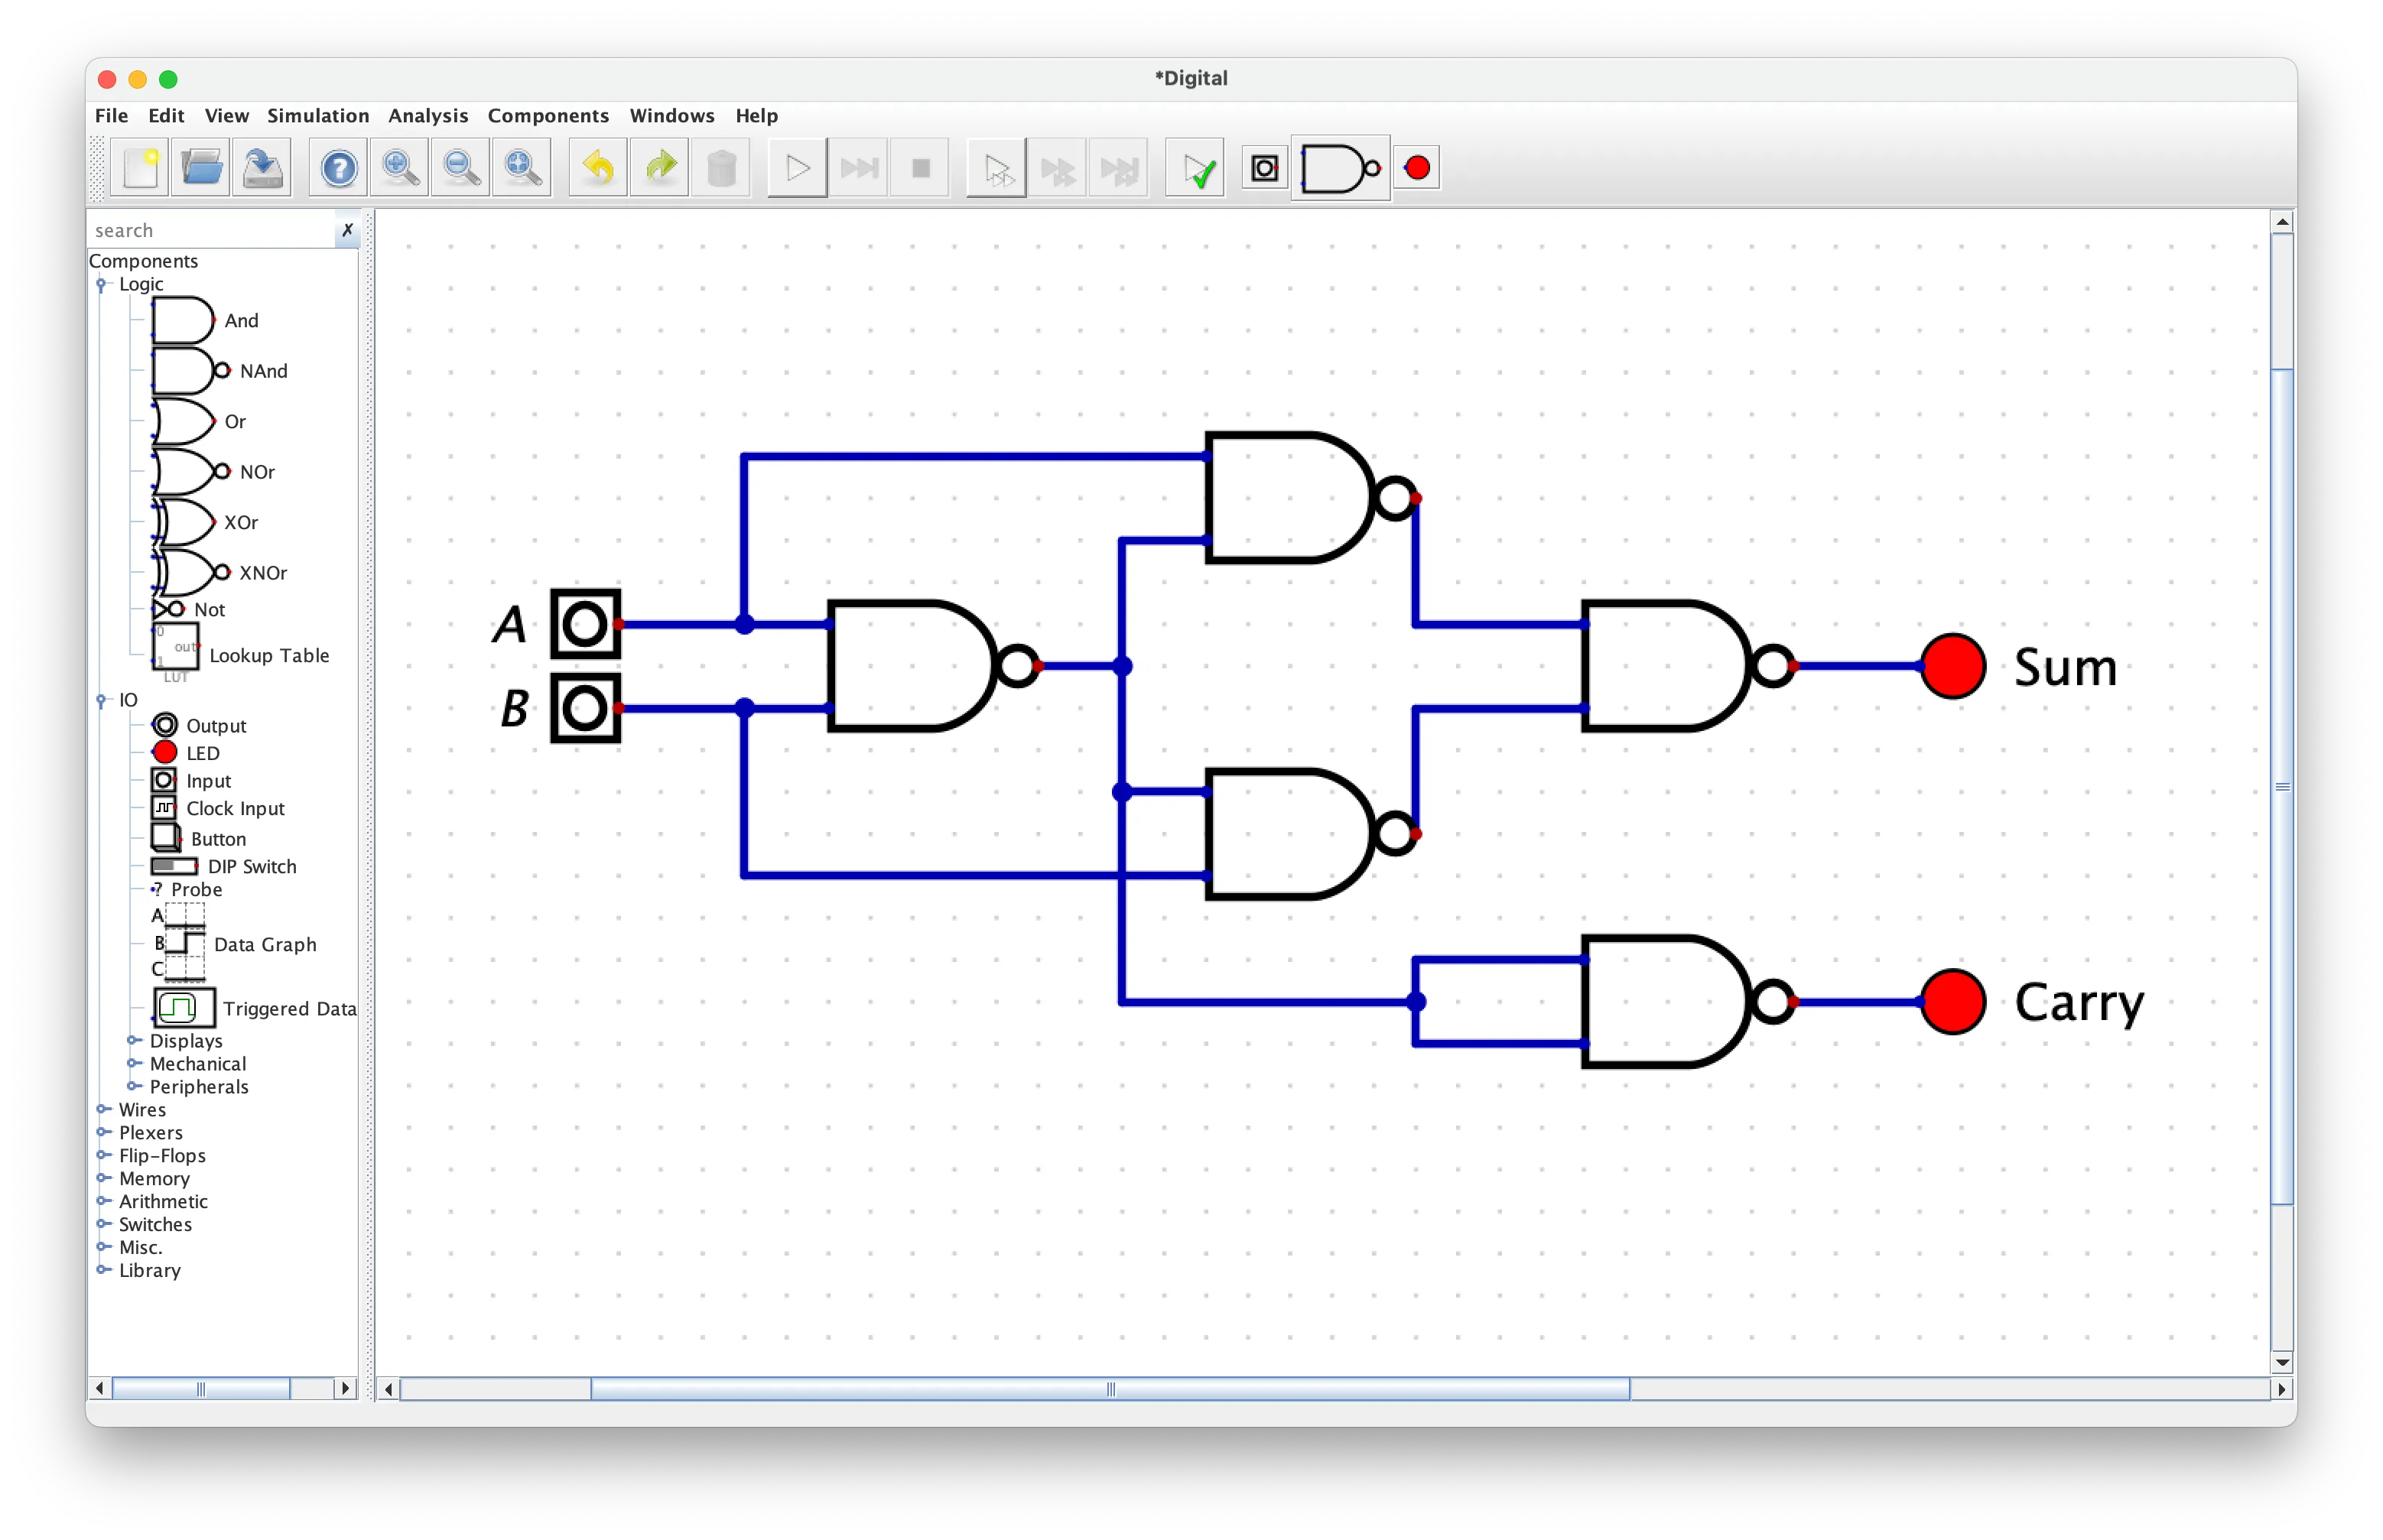
Task: Open the View menu
Action: (x=227, y=116)
